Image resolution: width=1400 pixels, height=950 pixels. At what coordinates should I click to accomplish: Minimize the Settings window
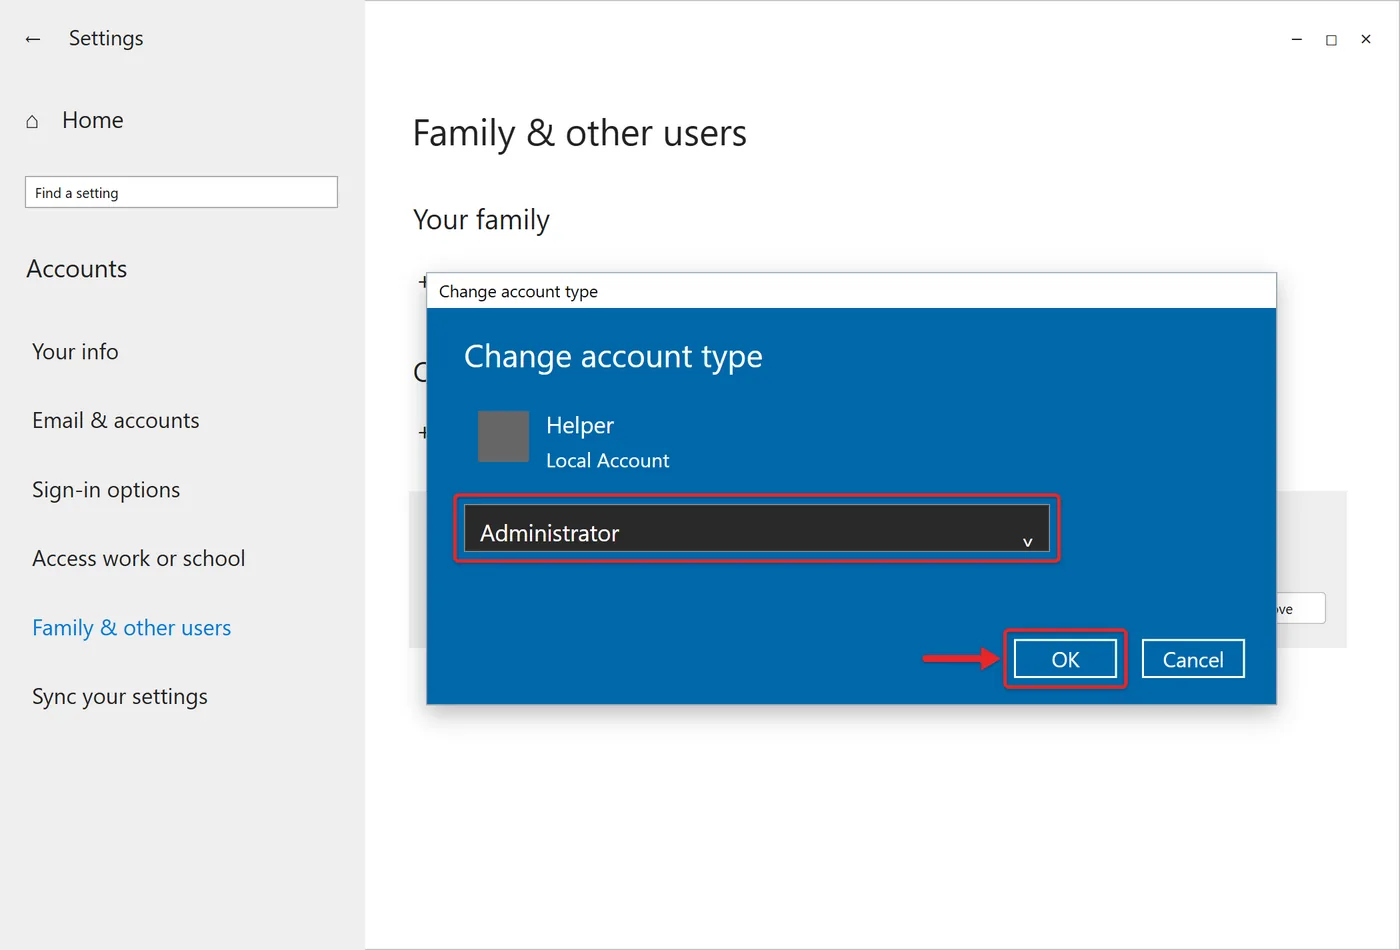coord(1297,40)
